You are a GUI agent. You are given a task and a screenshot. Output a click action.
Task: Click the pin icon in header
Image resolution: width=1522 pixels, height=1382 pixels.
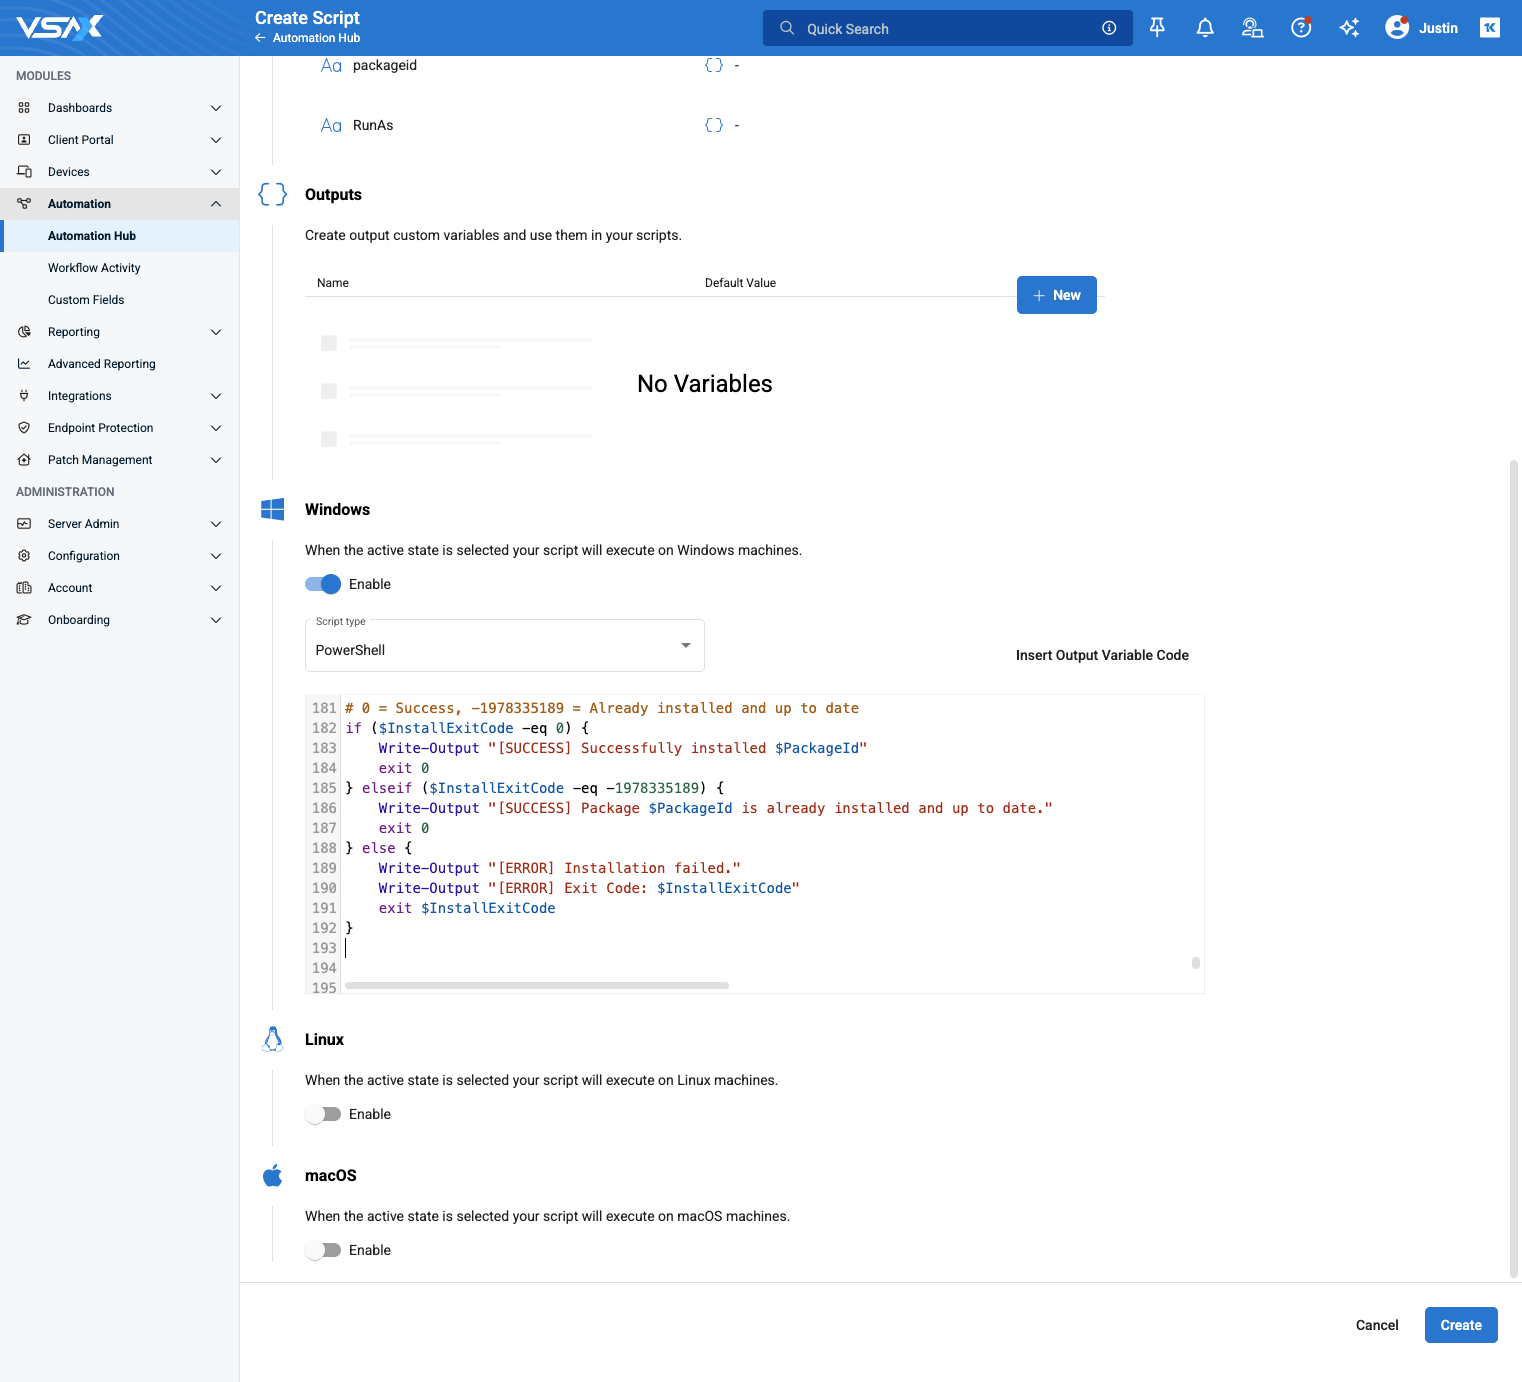[1157, 28]
